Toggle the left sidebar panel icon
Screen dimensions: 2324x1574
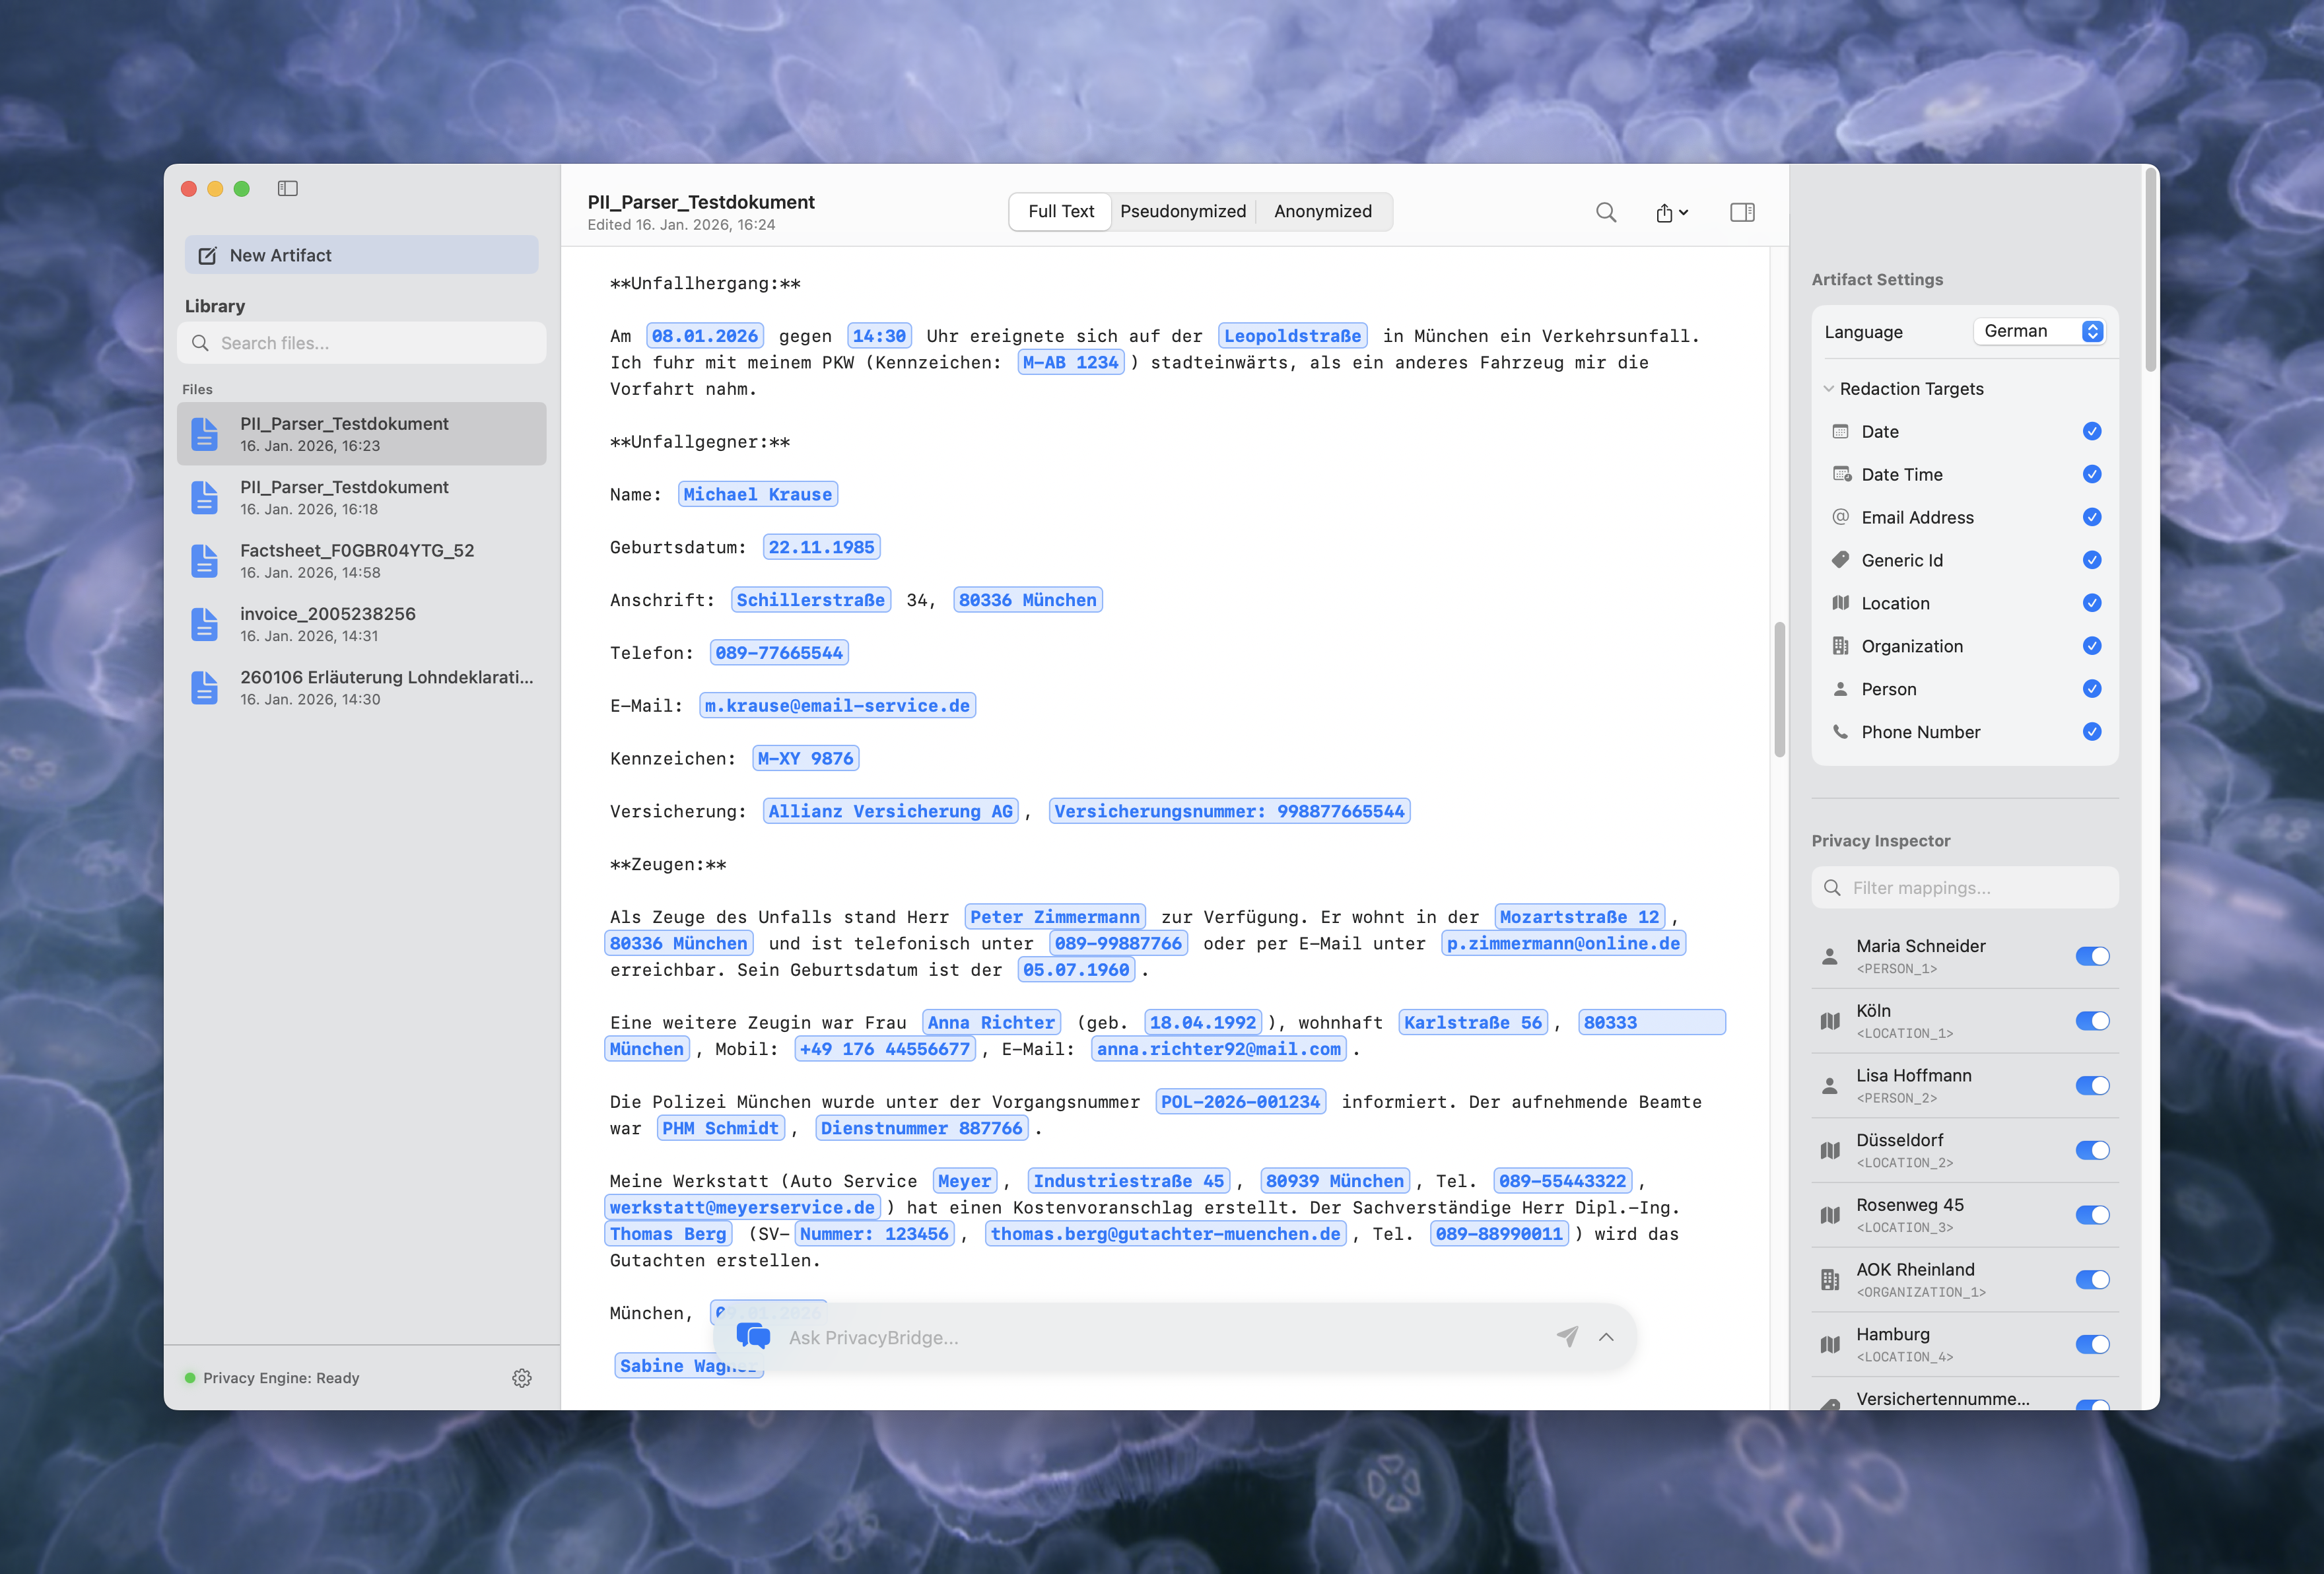coord(288,188)
